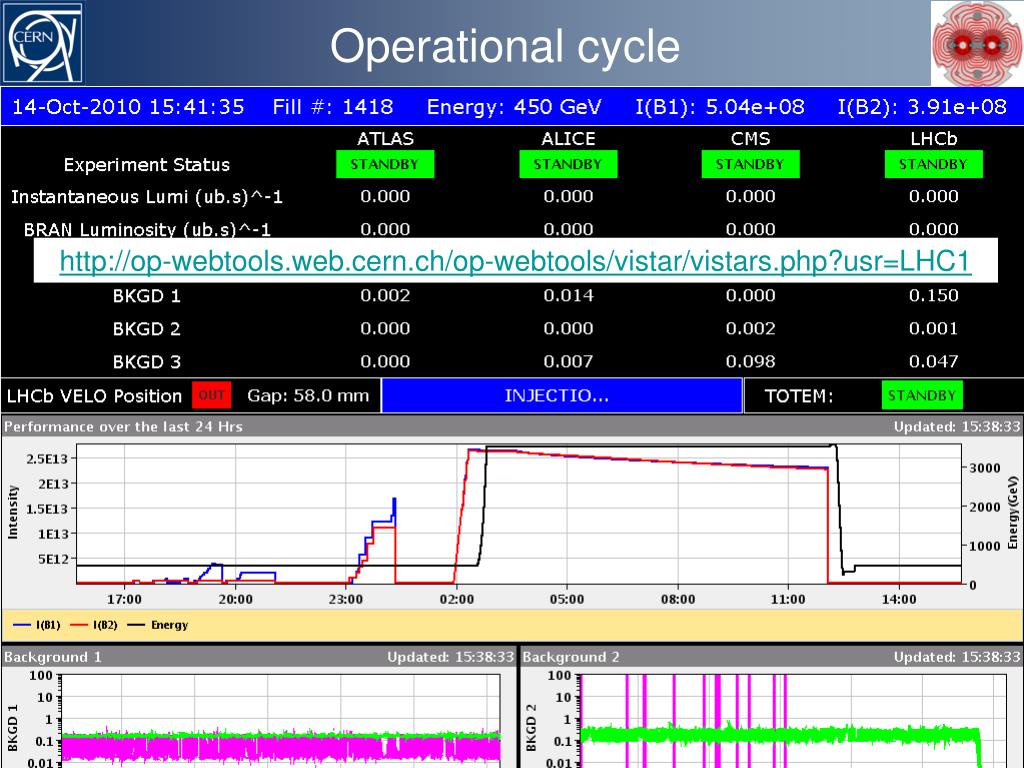Click the Background 1 BKGD plot area
The height and width of the screenshot is (768, 1024).
pyautogui.click(x=281, y=721)
